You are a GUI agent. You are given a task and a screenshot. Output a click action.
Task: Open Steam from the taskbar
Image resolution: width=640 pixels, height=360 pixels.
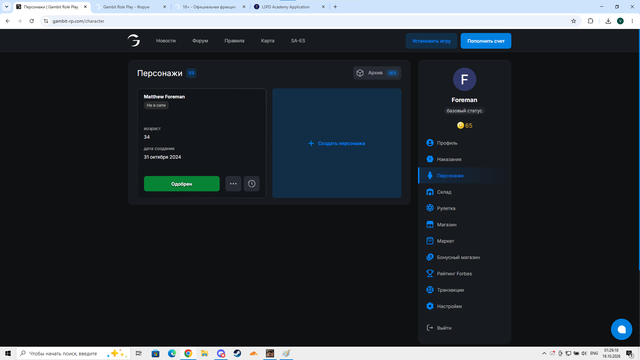[237, 353]
